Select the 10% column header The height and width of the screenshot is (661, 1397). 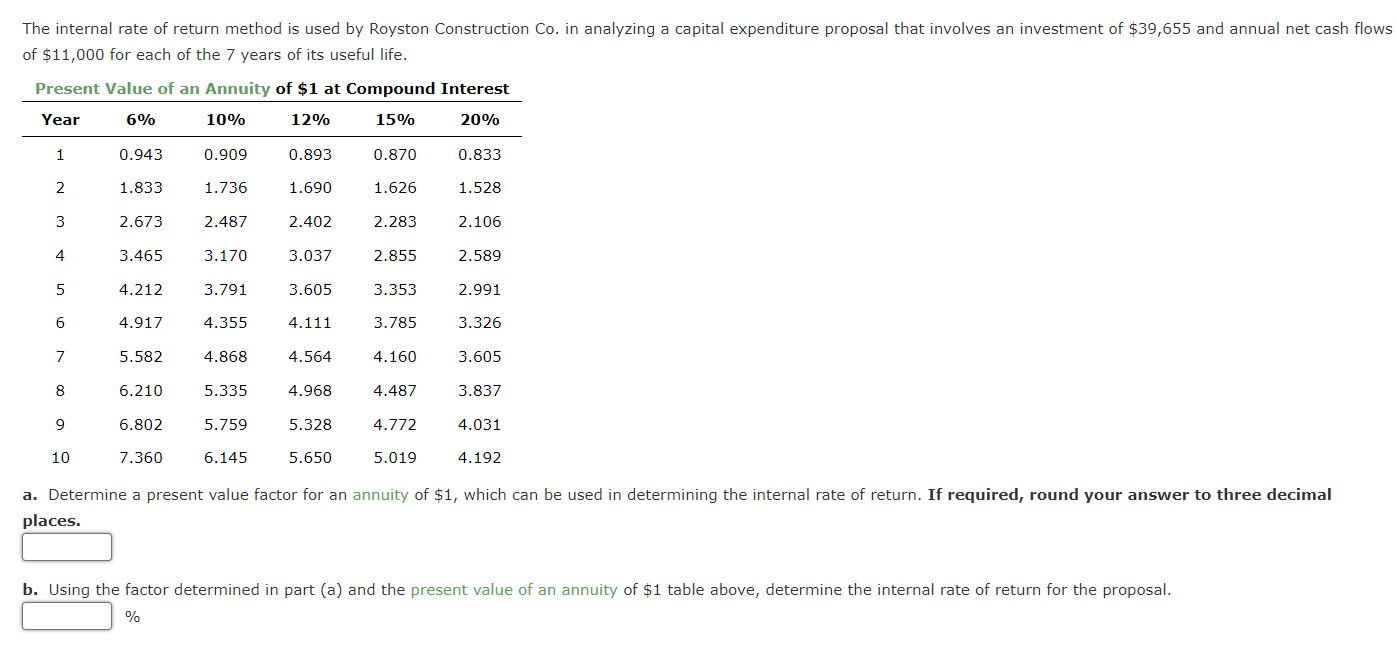[x=225, y=120]
